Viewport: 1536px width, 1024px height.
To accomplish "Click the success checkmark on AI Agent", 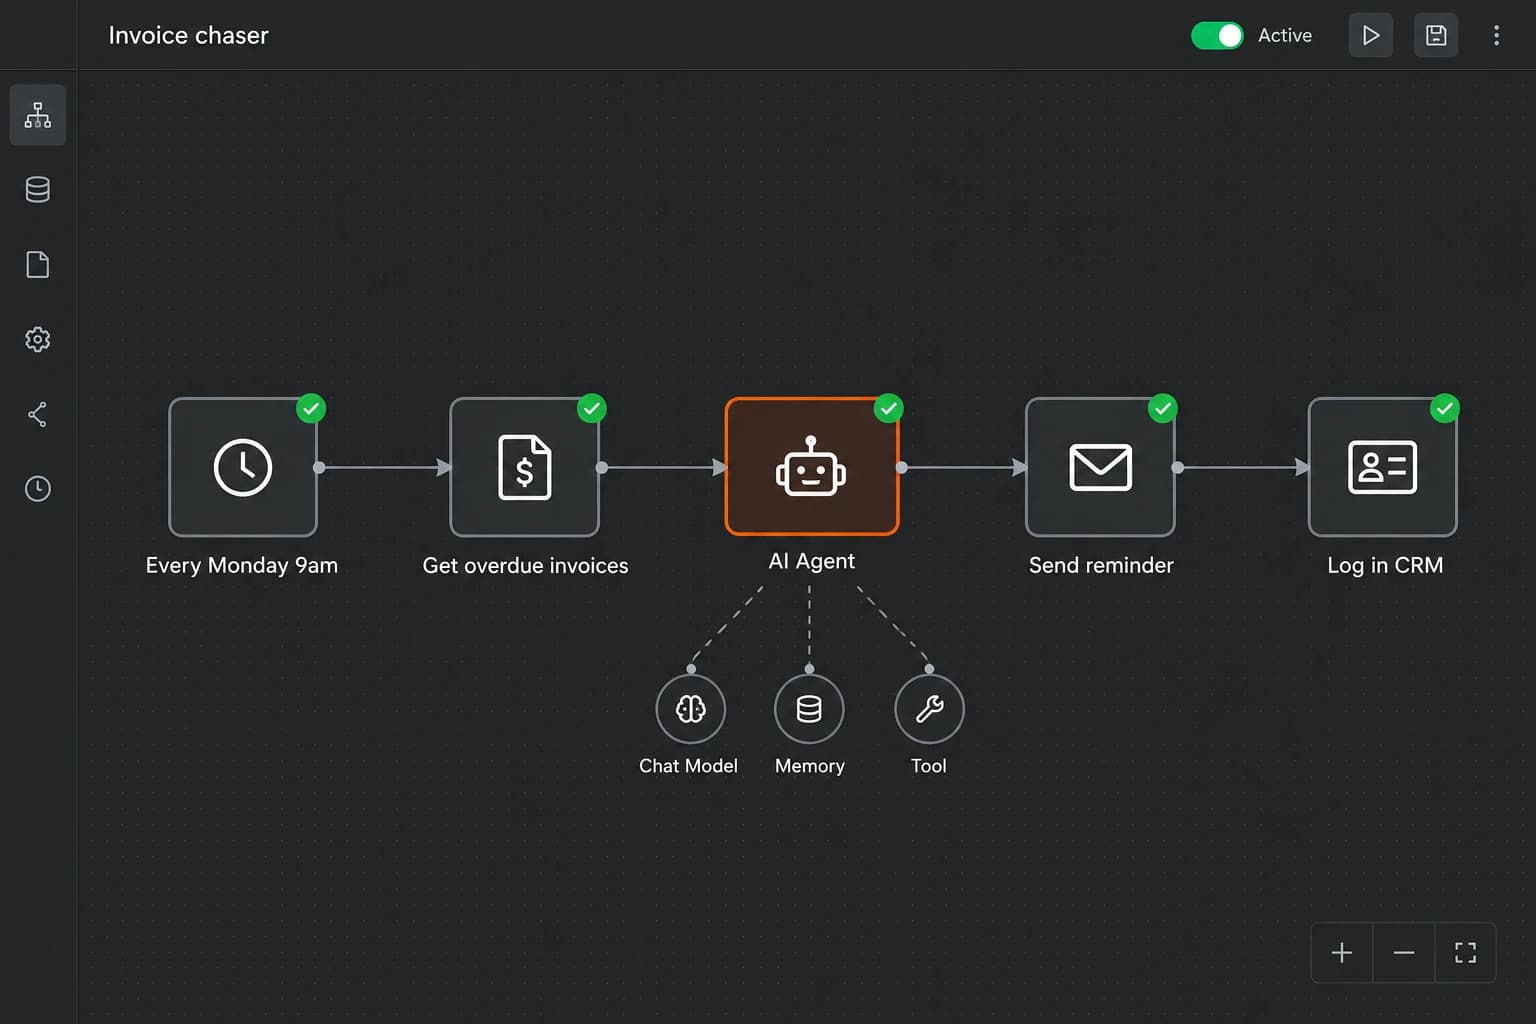I will [888, 408].
